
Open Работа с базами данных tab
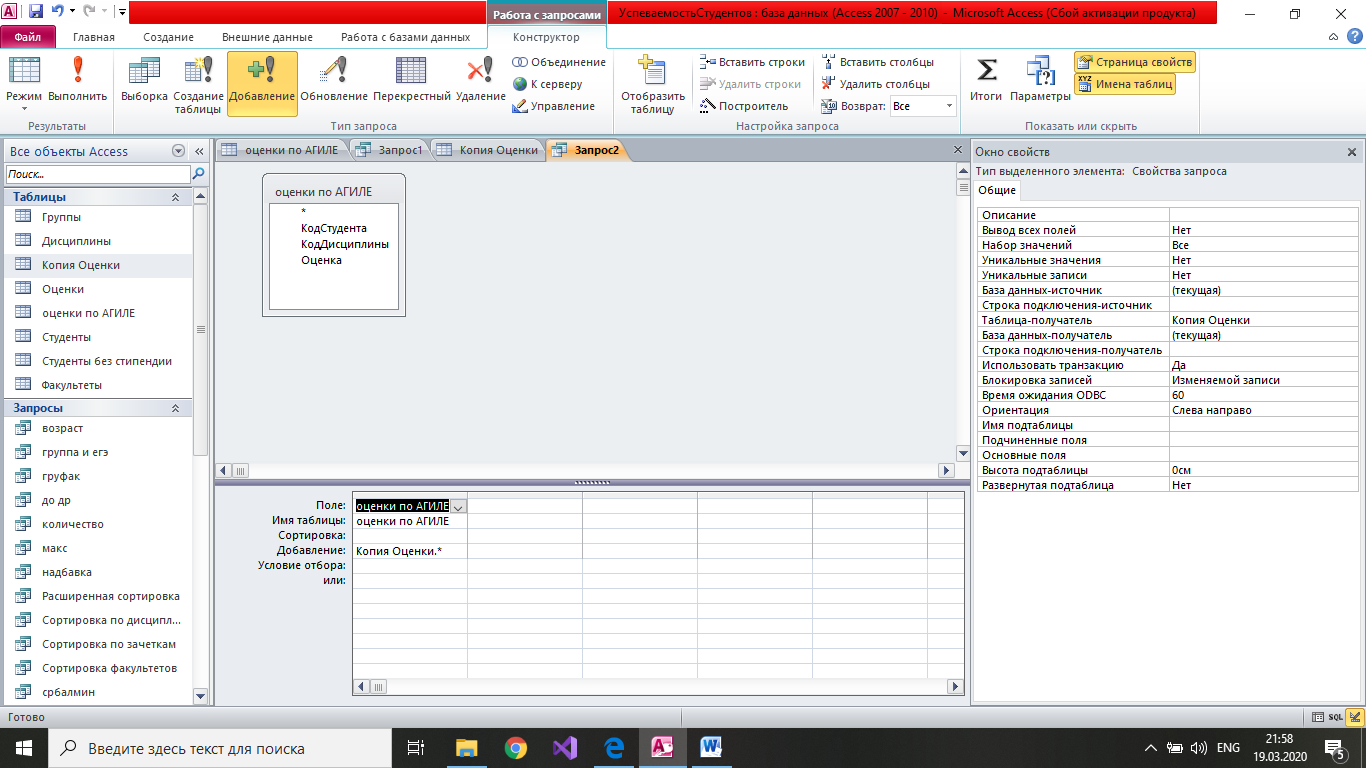405,37
